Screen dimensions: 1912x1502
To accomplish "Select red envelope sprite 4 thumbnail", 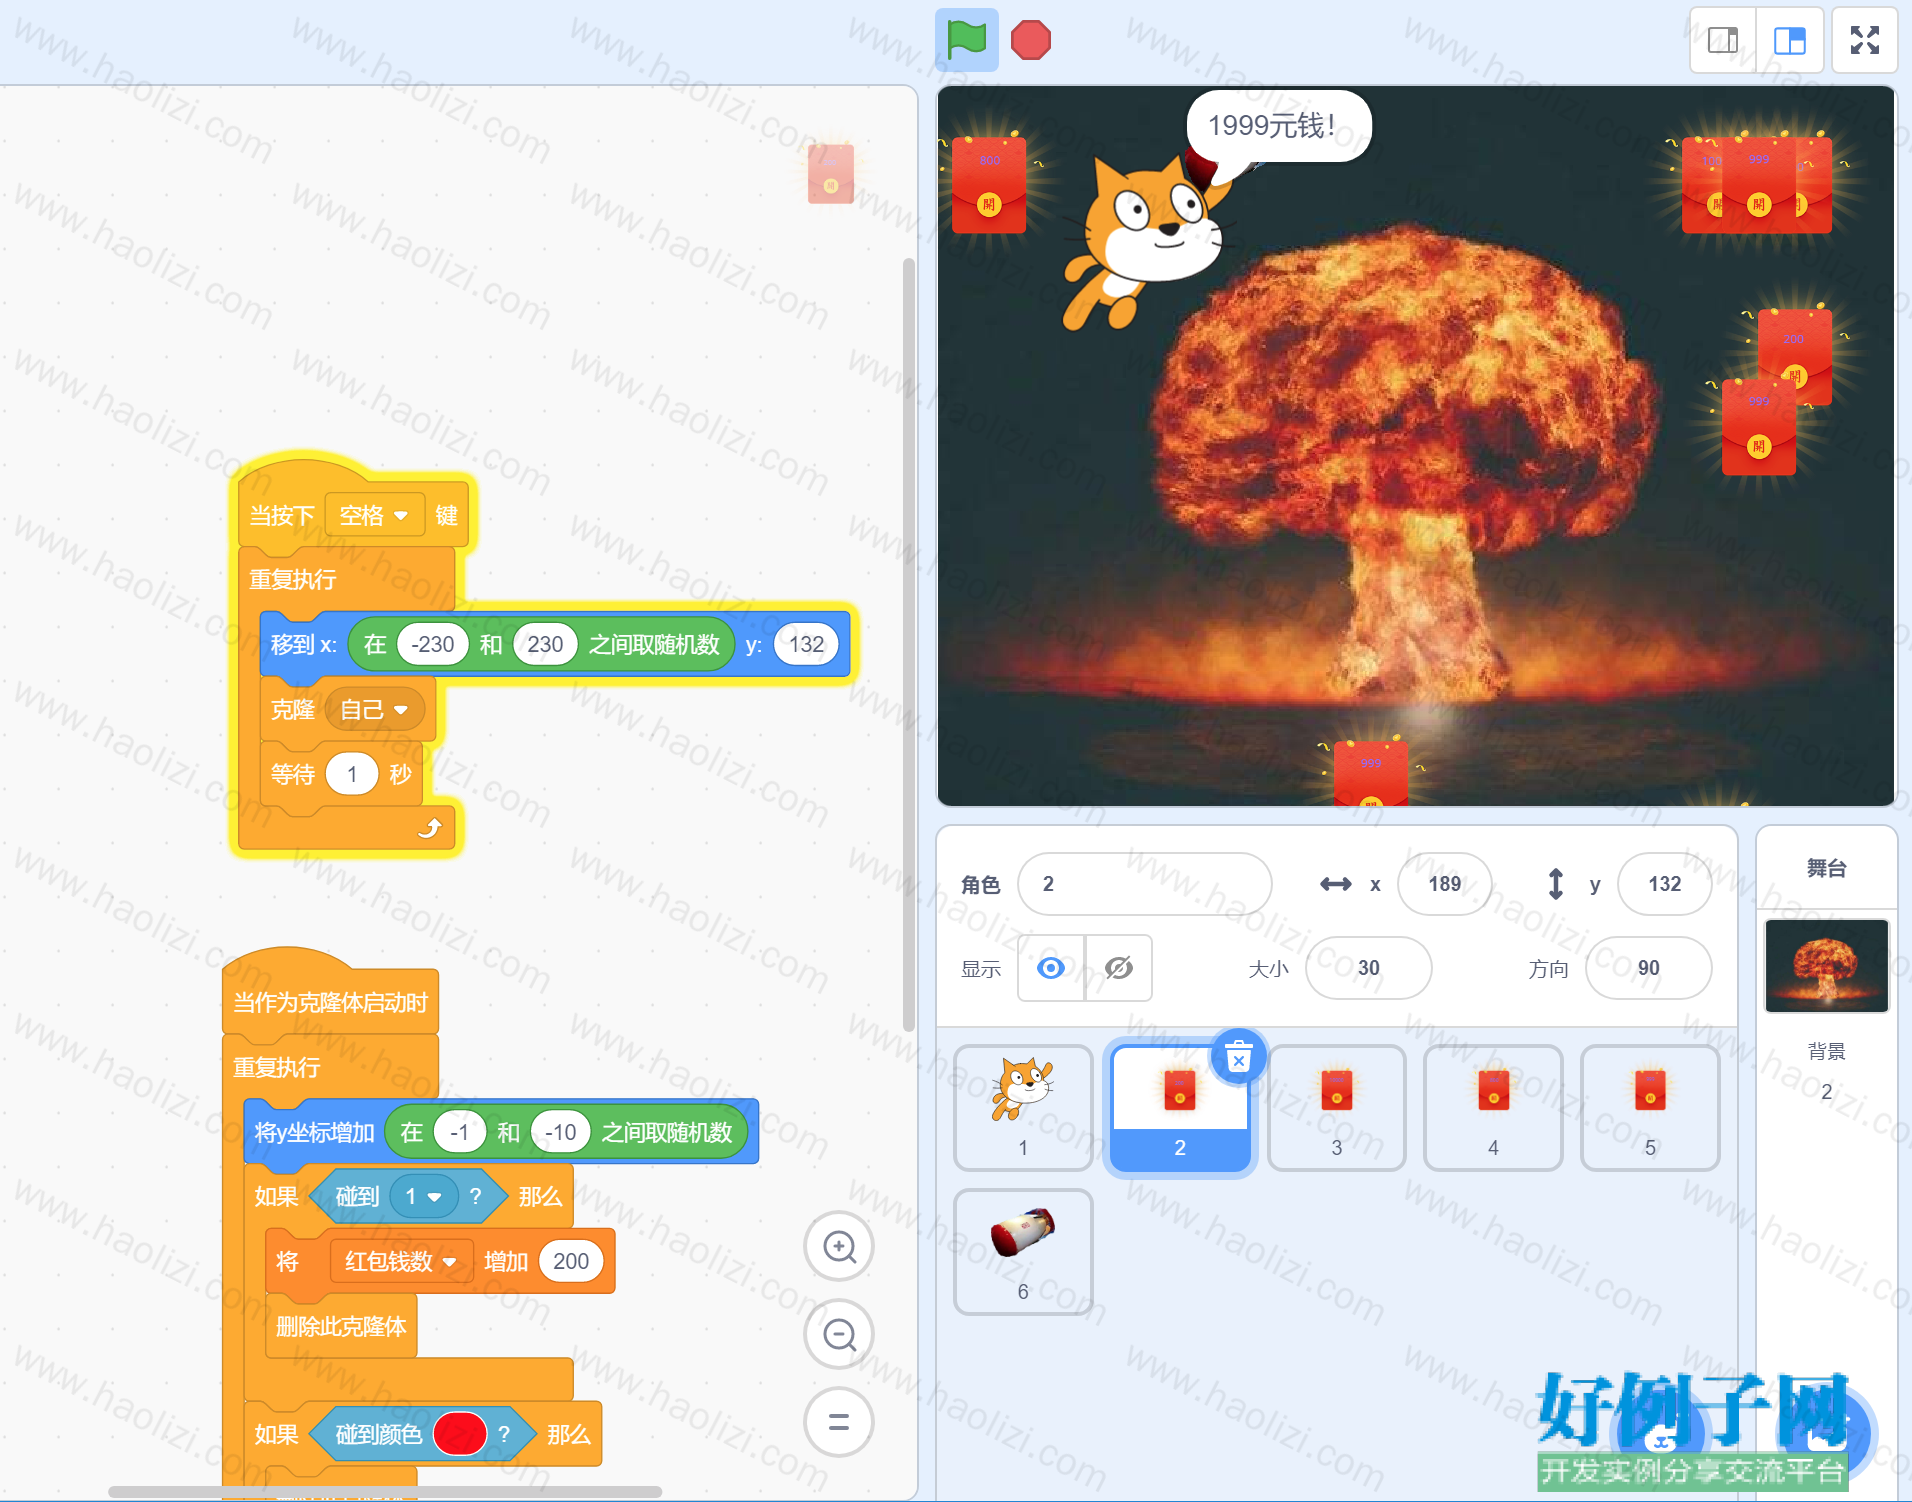I will point(1493,1108).
